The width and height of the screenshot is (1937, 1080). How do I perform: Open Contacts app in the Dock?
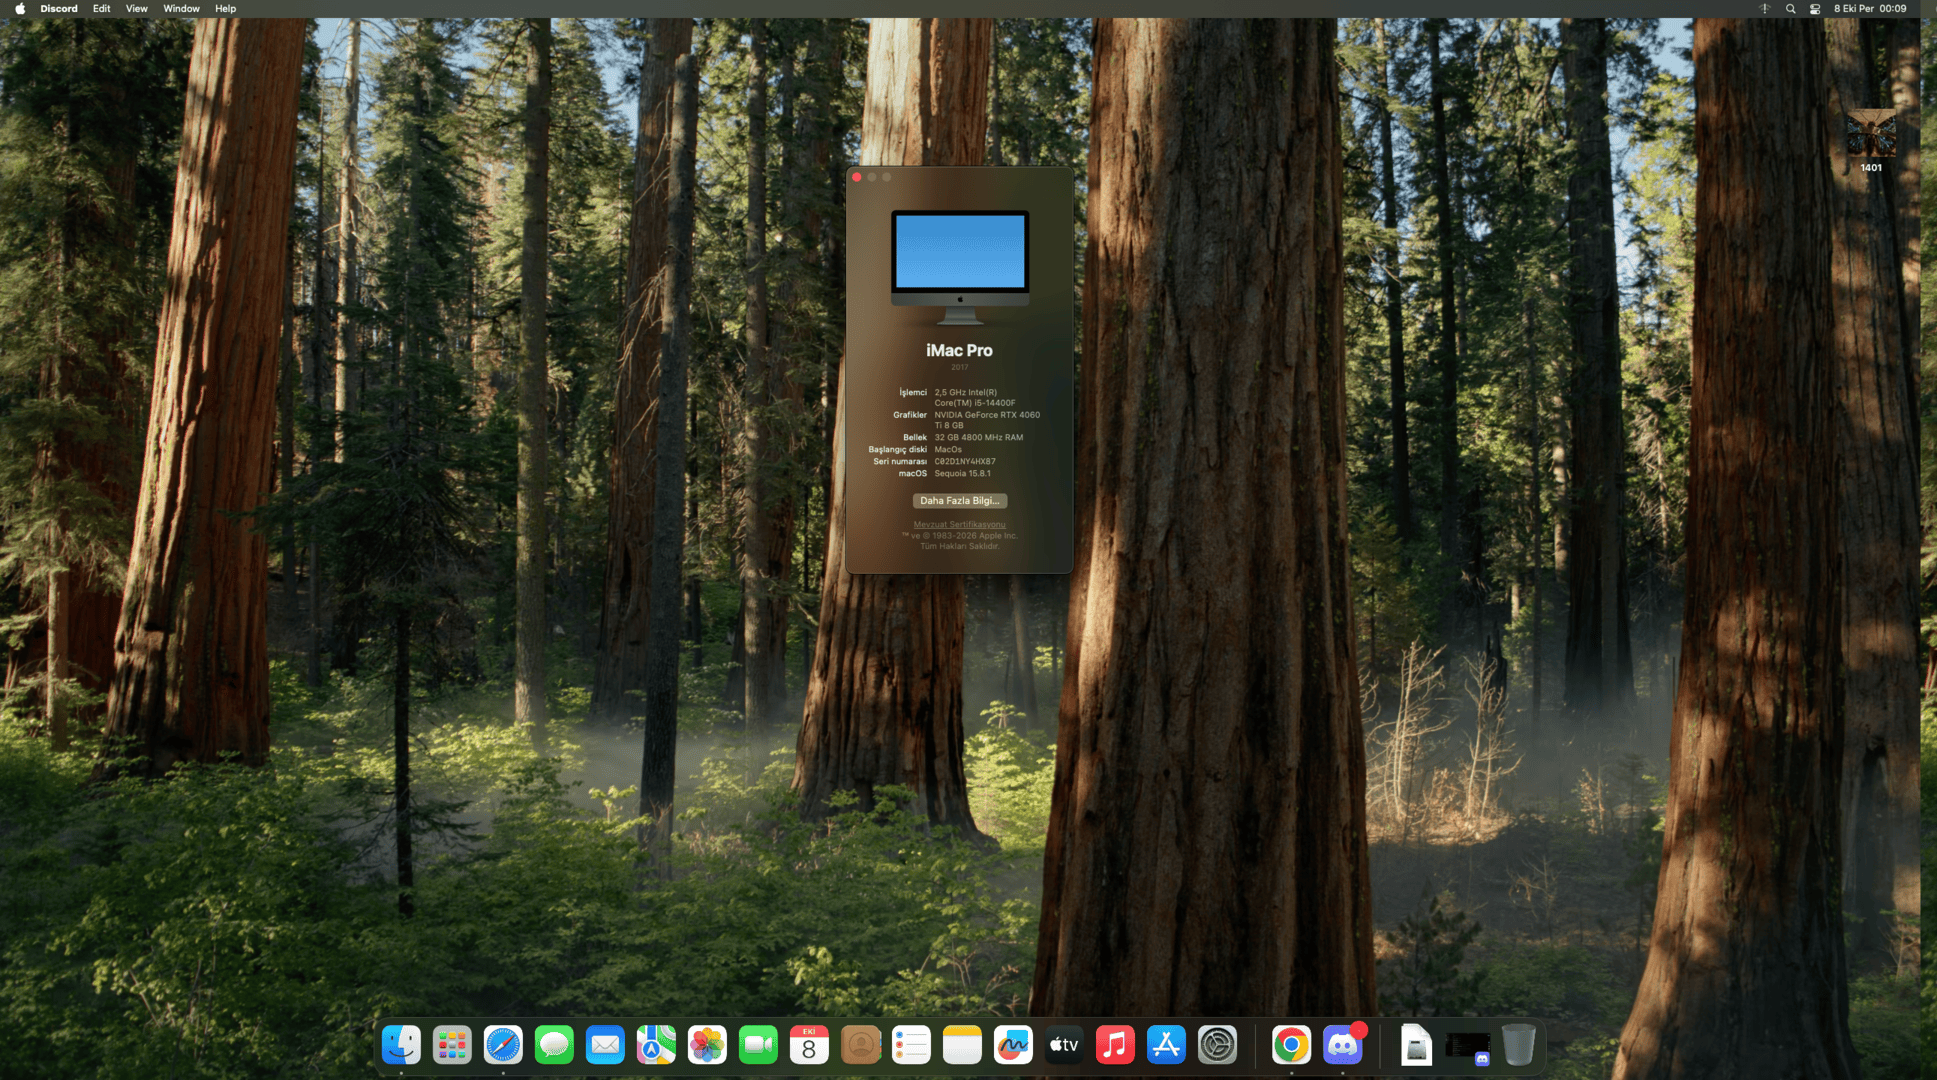pyautogui.click(x=860, y=1045)
